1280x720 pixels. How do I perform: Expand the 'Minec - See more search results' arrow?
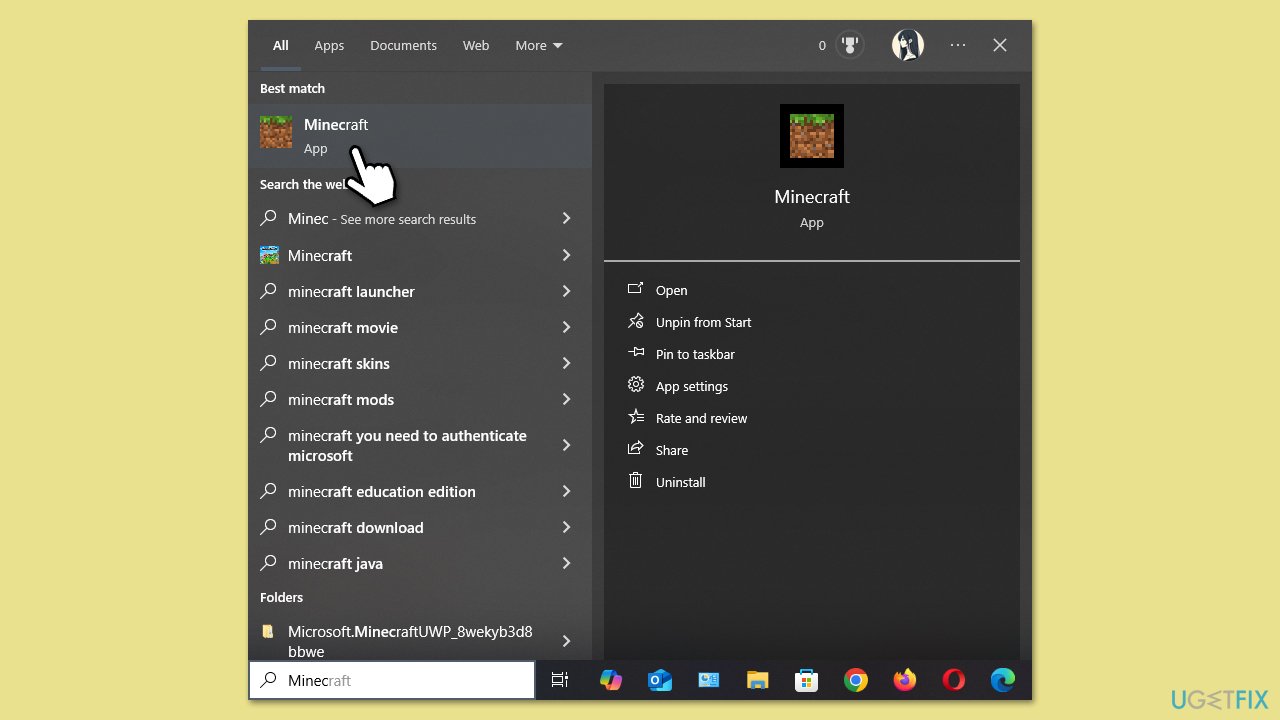tap(566, 218)
